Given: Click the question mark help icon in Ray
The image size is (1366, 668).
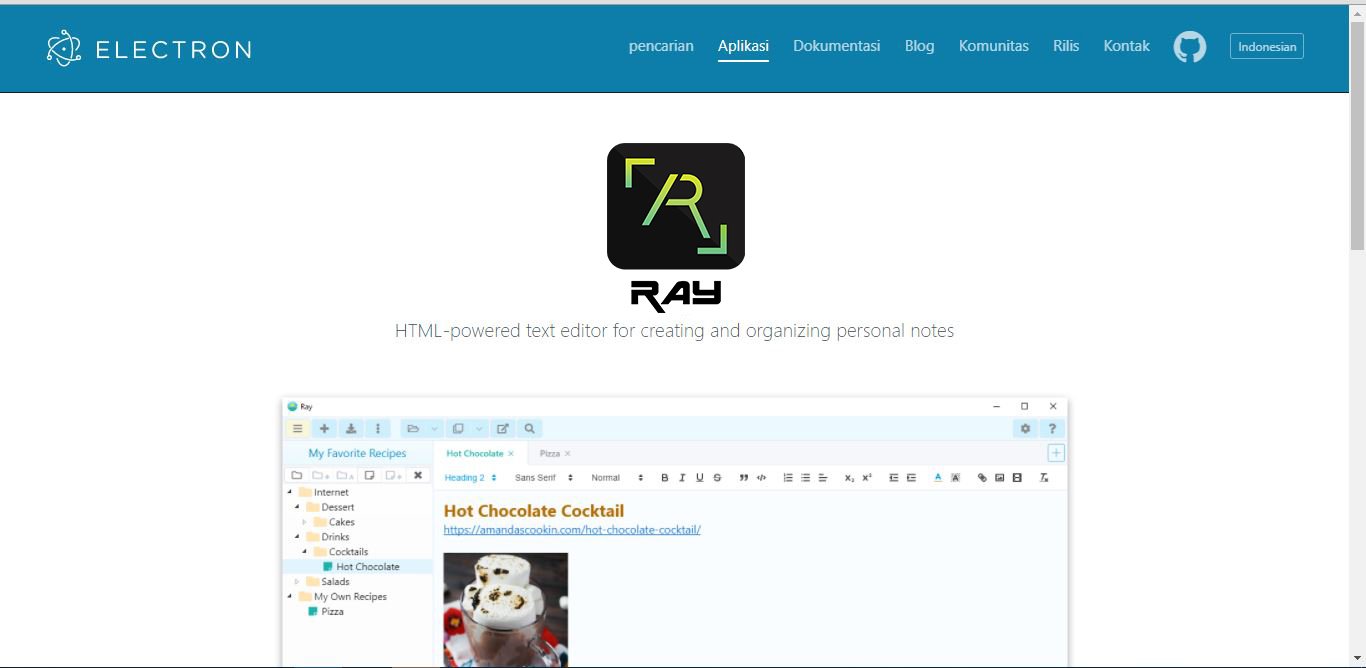Looking at the screenshot, I should click(1052, 428).
